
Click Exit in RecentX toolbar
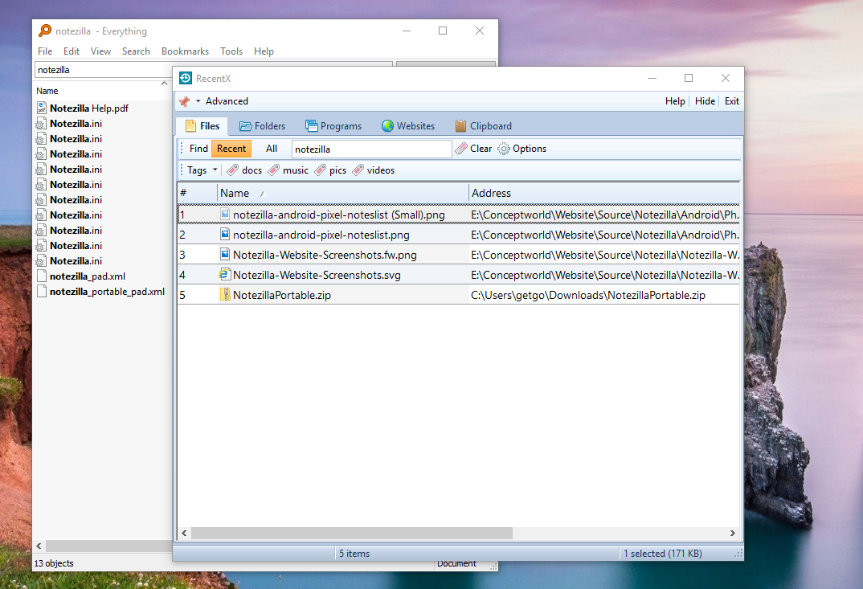(x=731, y=101)
